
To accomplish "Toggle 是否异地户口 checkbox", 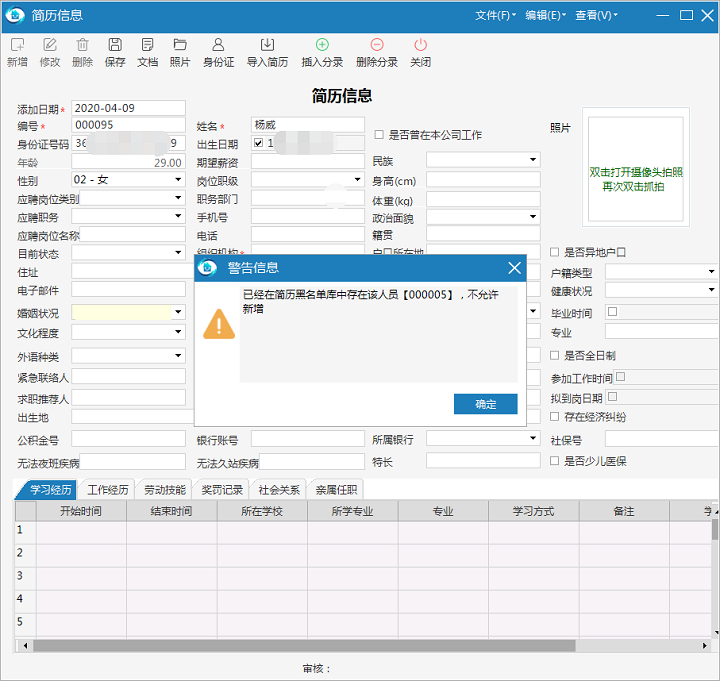I will pos(554,252).
